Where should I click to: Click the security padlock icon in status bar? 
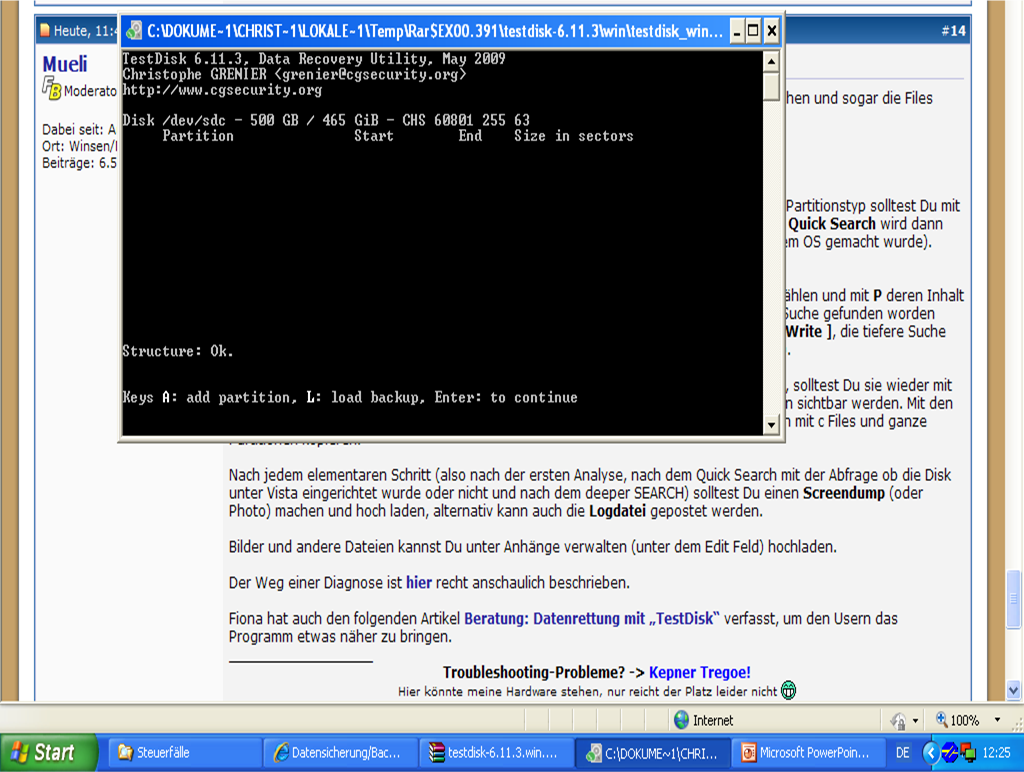(x=899, y=720)
